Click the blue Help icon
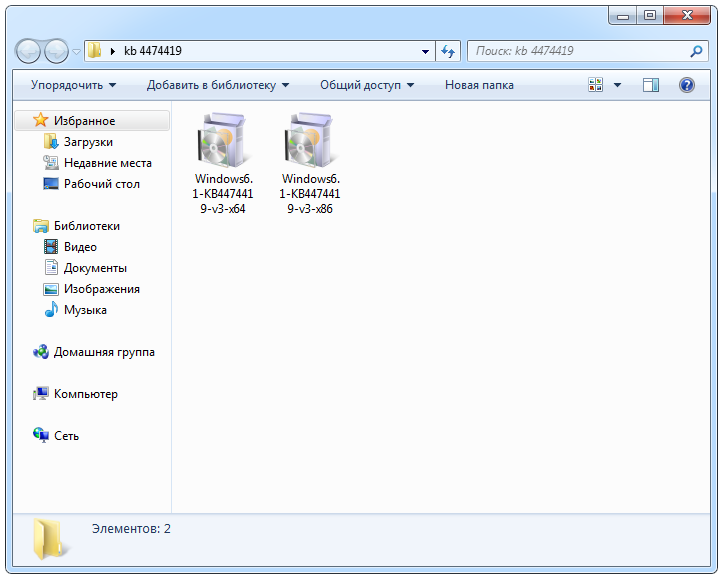This screenshot has height=577, width=722. [x=687, y=85]
